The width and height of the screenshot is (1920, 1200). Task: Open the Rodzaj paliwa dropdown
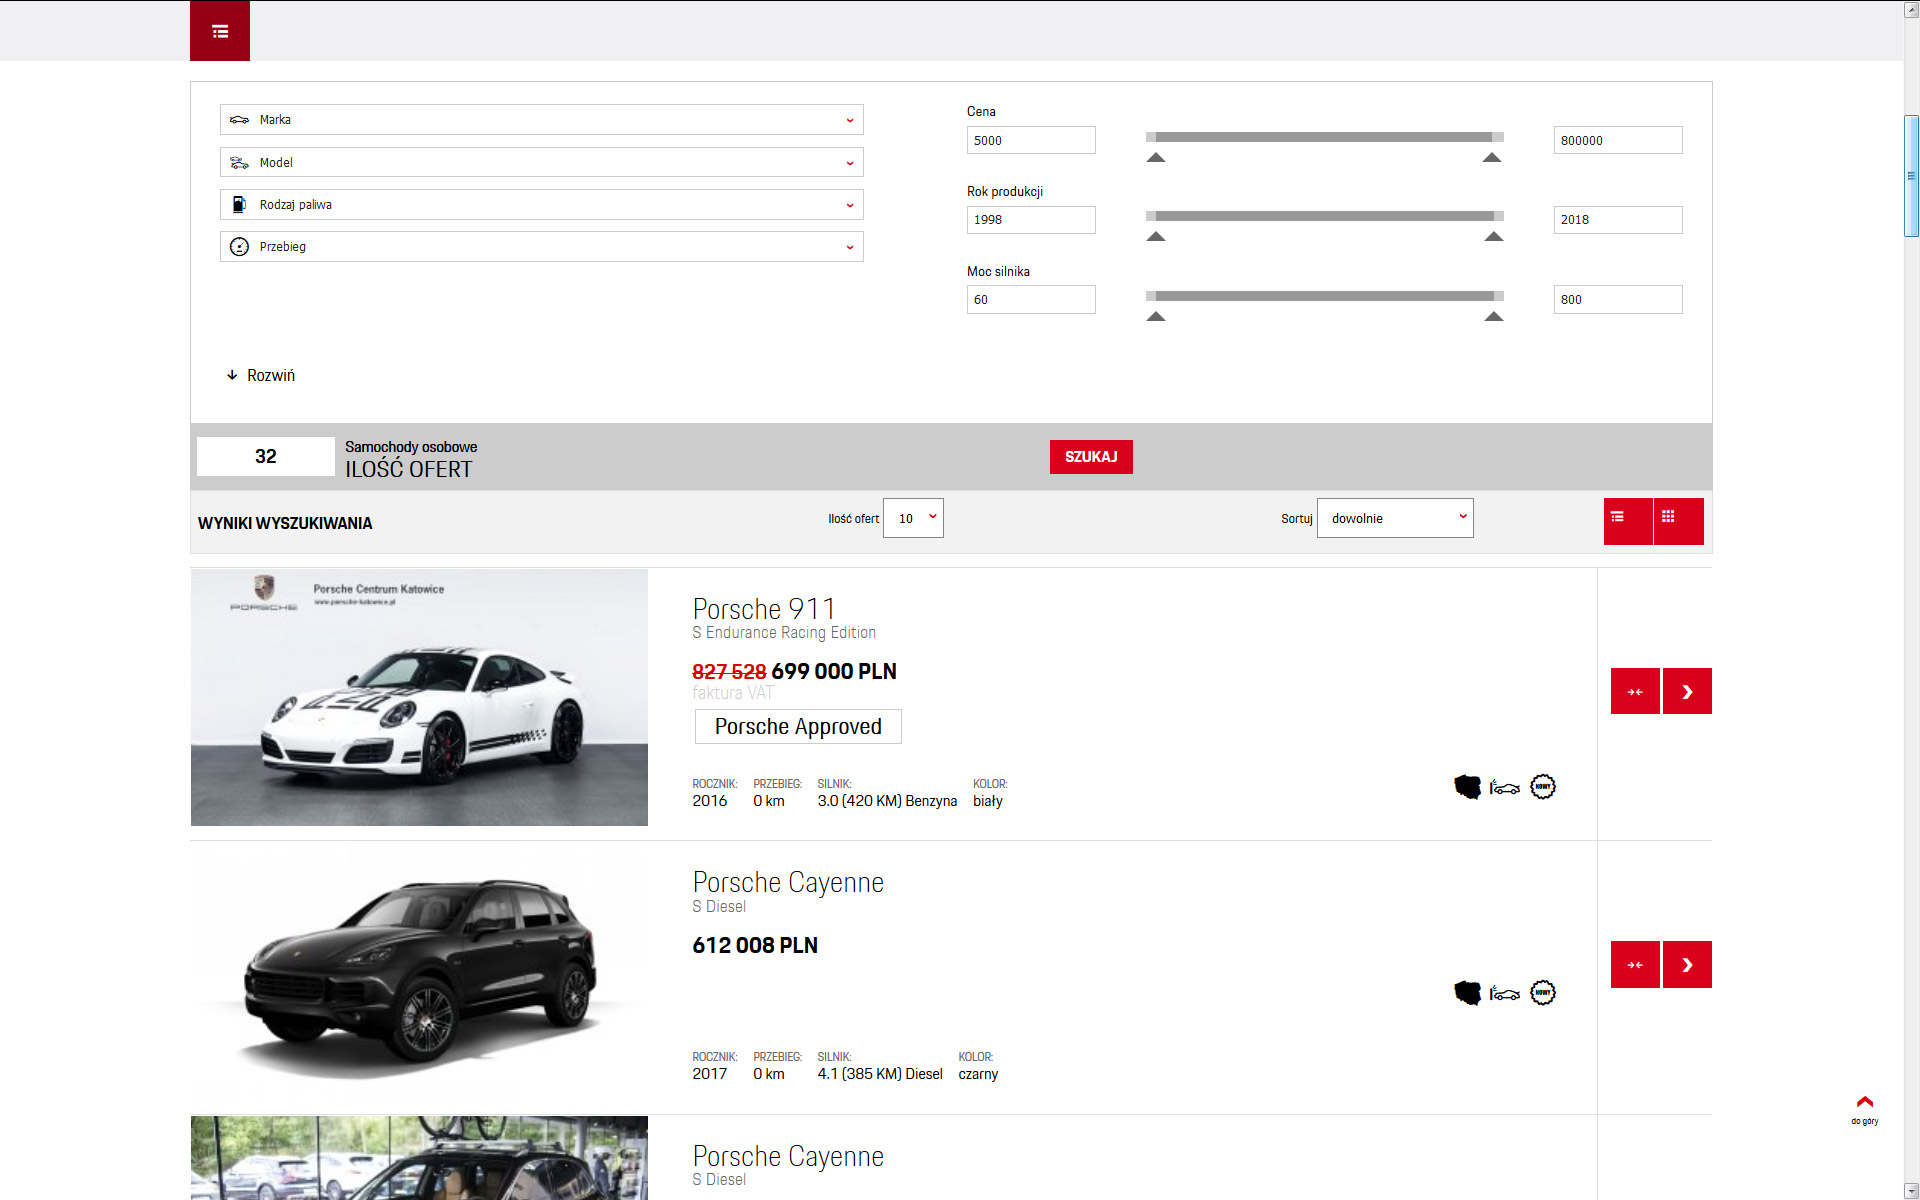point(541,204)
